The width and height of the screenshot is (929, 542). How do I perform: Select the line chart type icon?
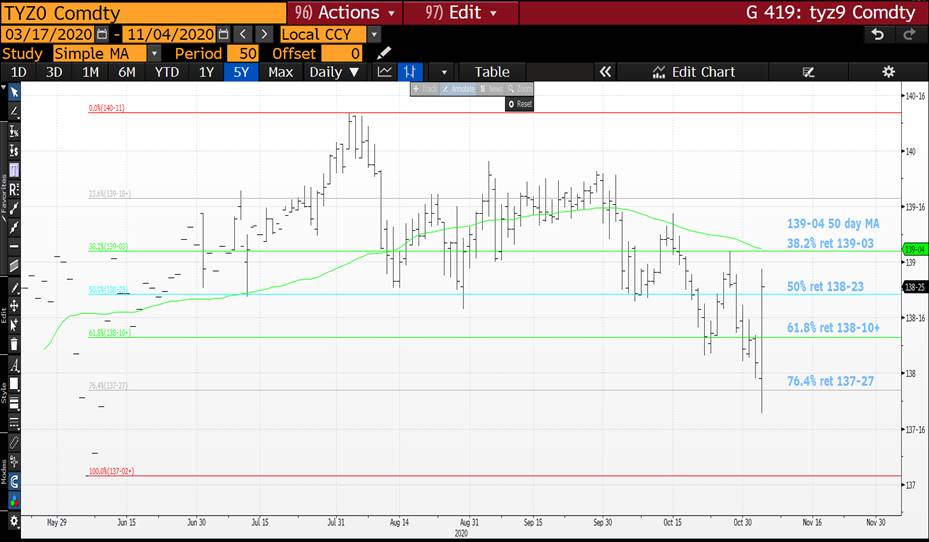point(384,72)
